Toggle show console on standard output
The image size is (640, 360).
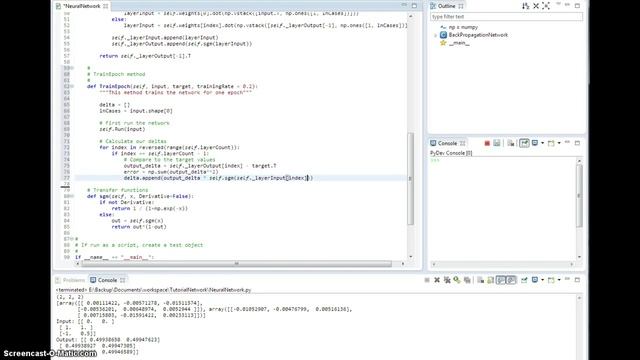(501, 280)
